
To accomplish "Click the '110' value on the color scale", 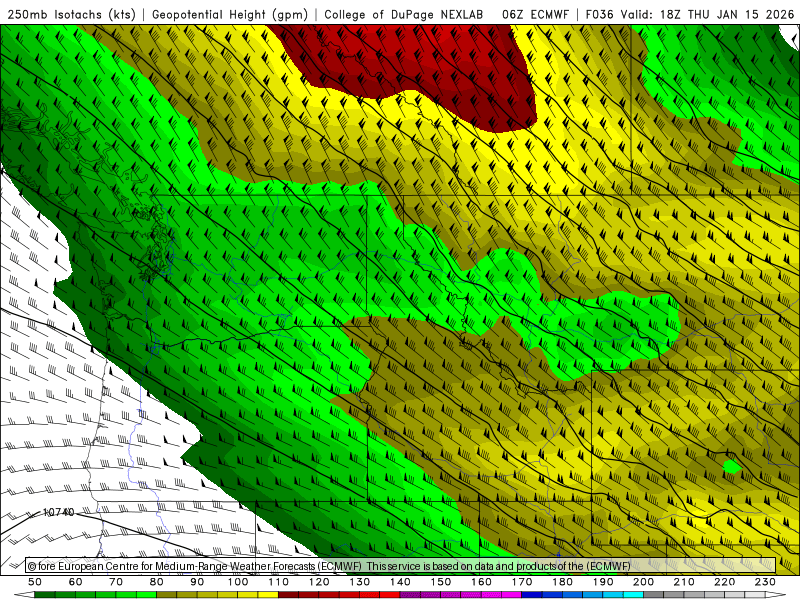I will pos(279,582).
